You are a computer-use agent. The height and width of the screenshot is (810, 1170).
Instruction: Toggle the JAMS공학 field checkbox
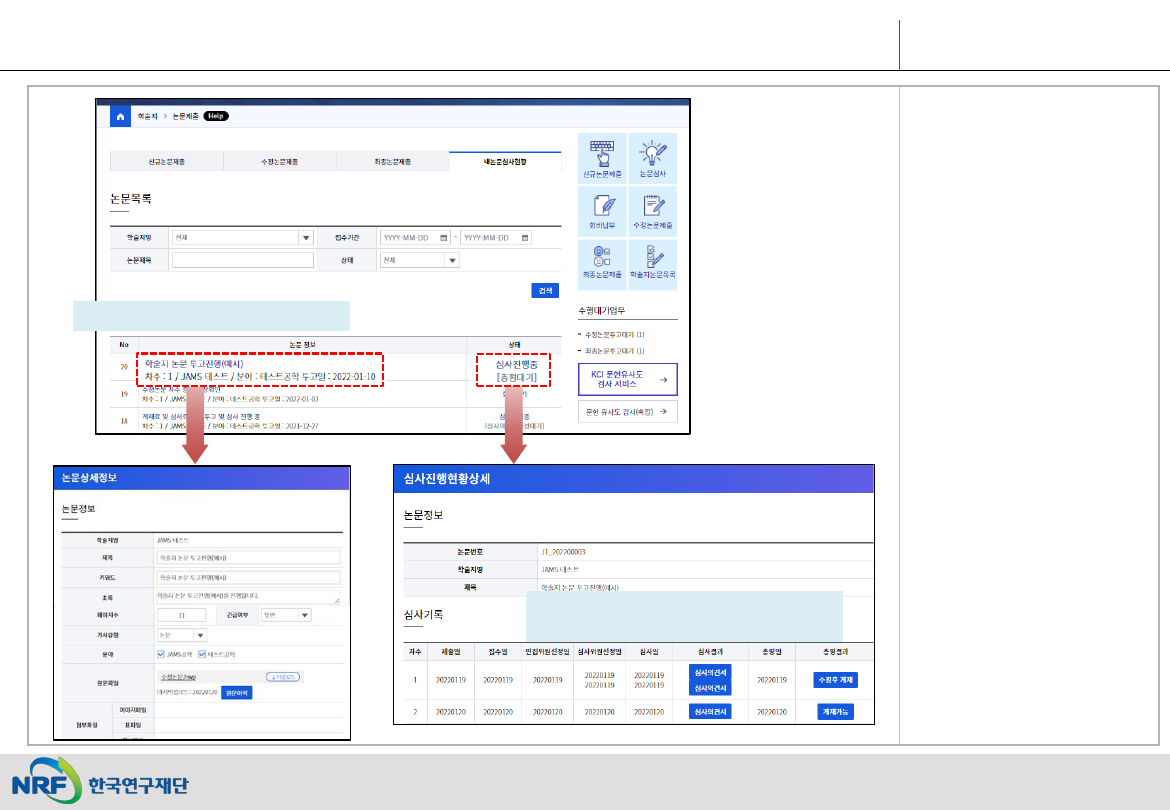162,654
